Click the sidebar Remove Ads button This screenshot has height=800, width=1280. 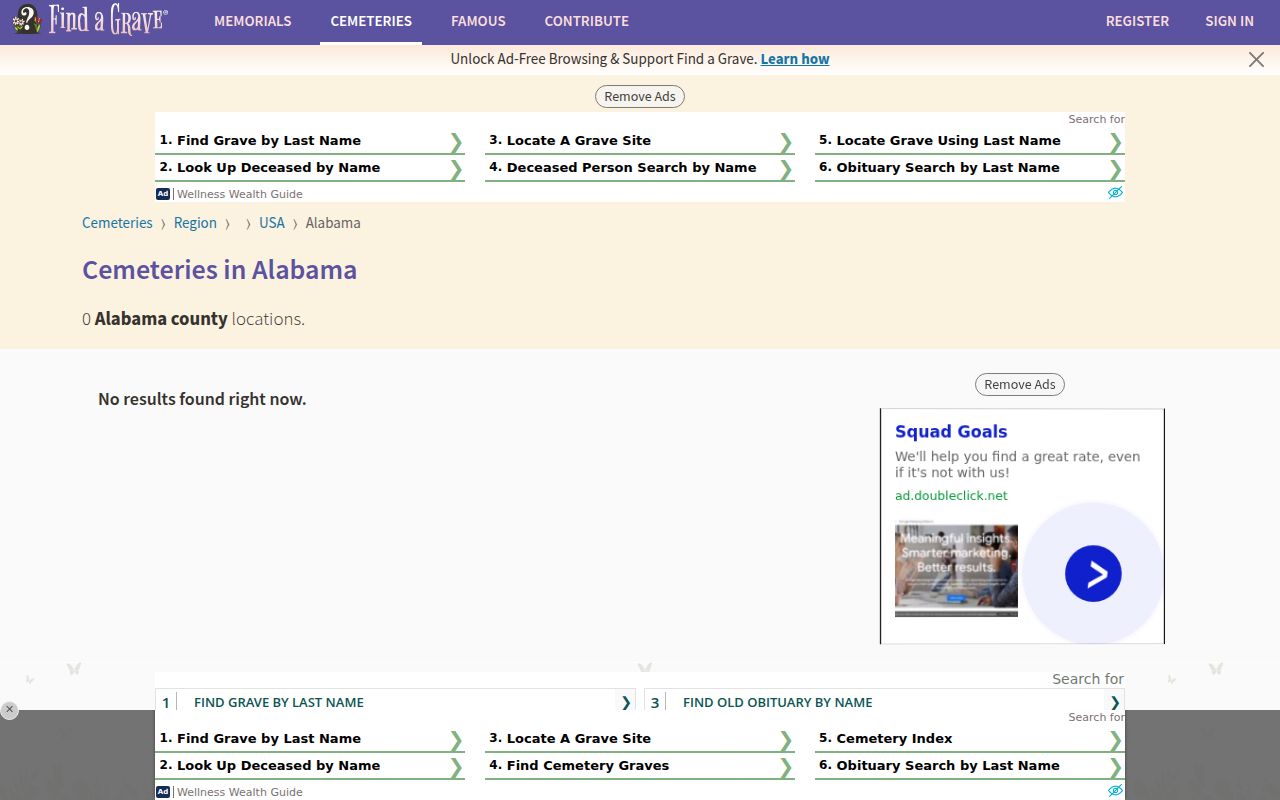tap(1020, 385)
